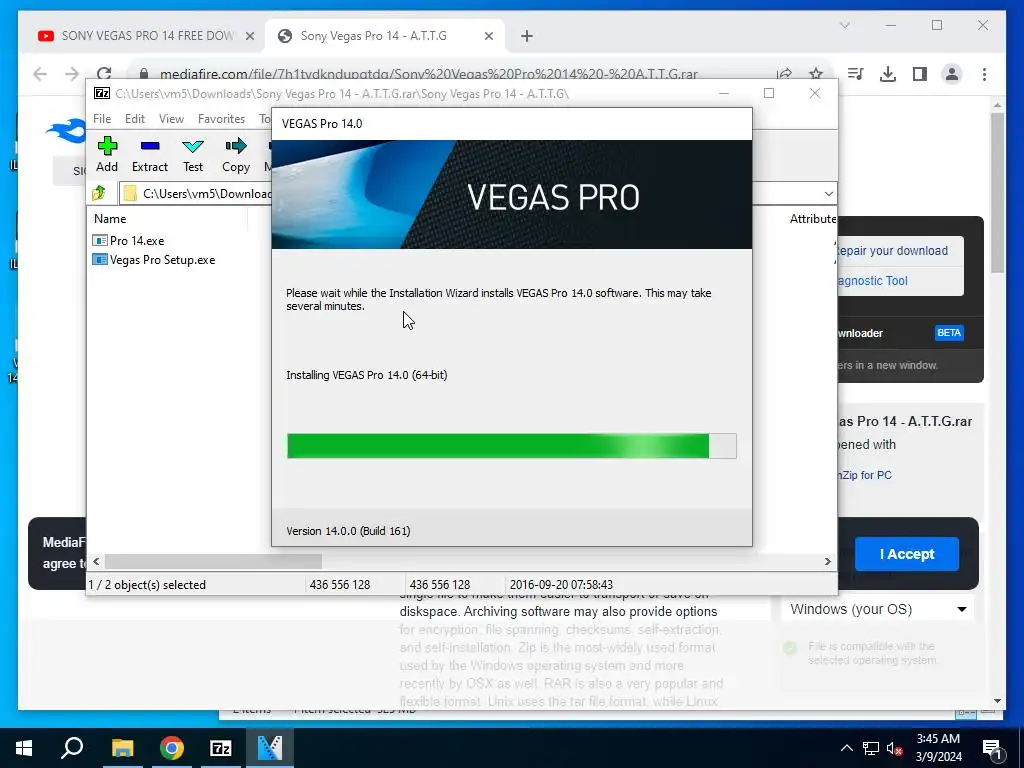Click the installation progress bar
The width and height of the screenshot is (1024, 768).
pyautogui.click(x=511, y=446)
